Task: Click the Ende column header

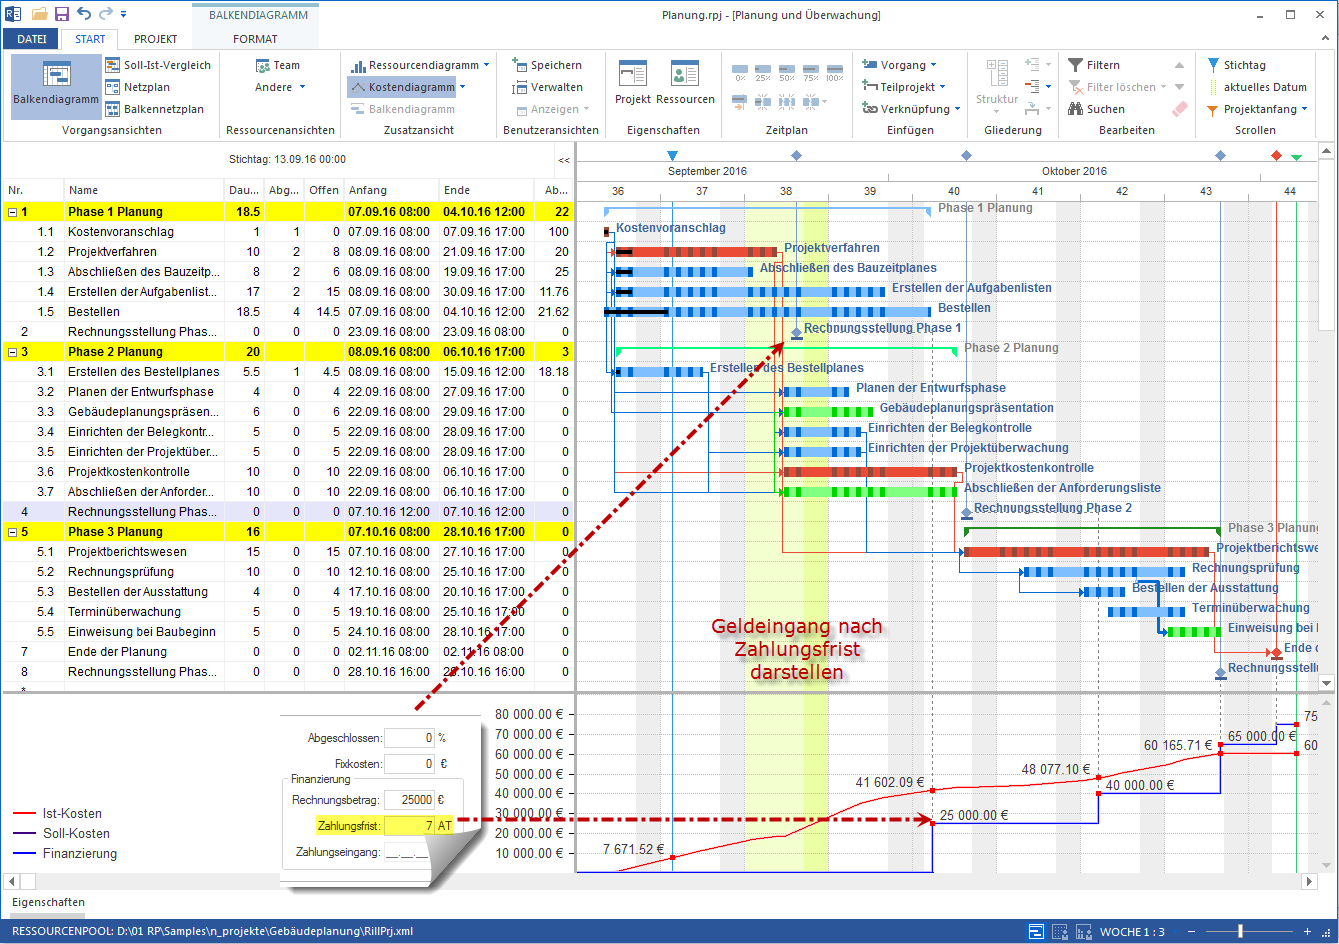Action: coord(487,190)
